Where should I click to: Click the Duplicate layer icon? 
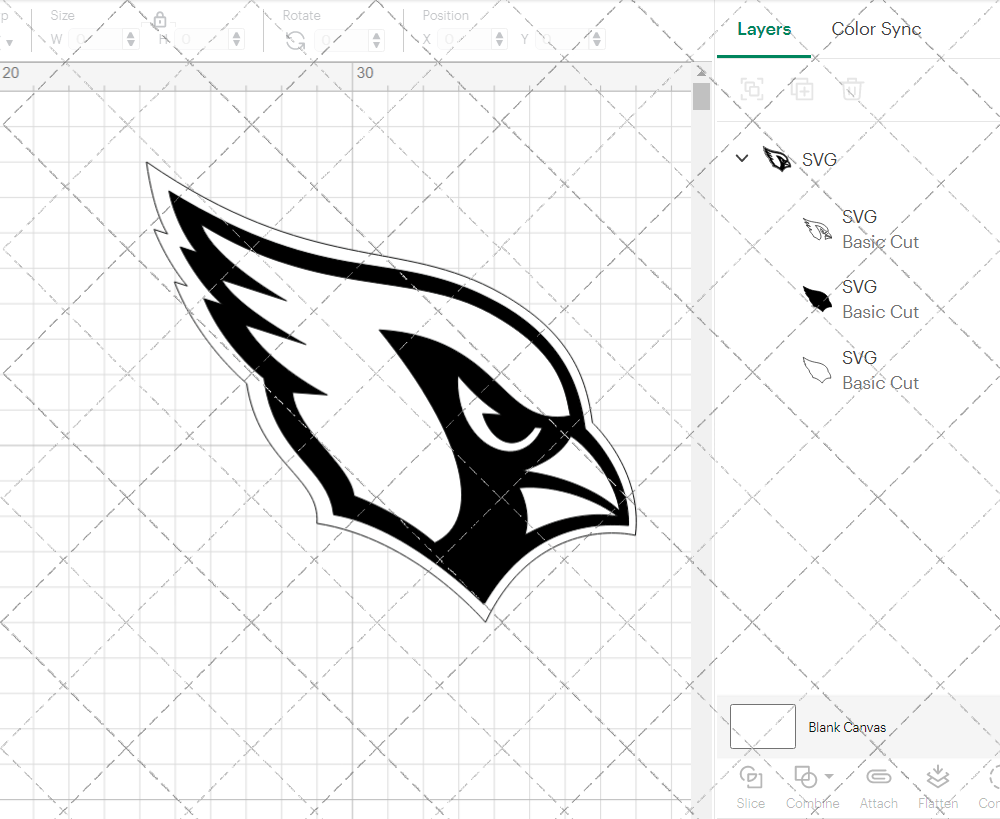tap(802, 89)
